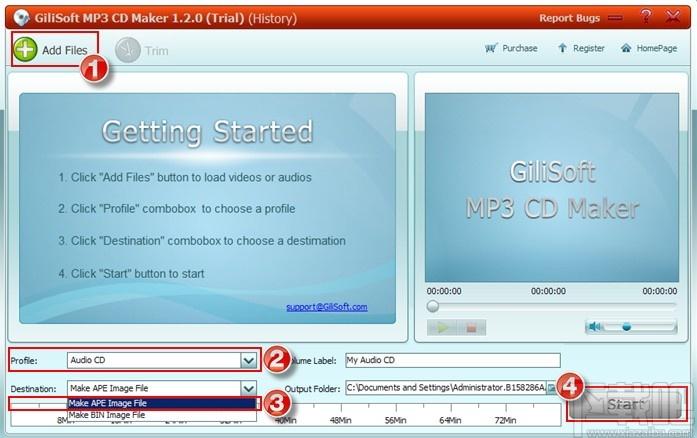Click the Volume Label input field

(x=453, y=360)
